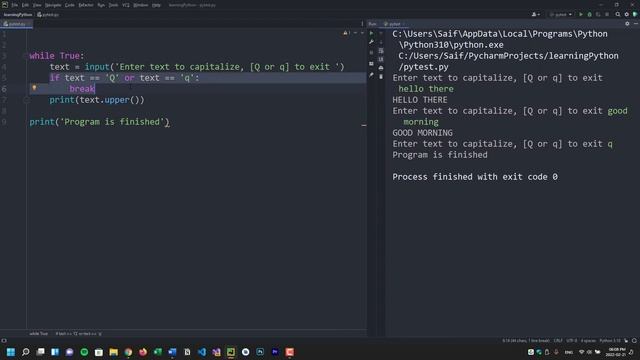Select the pytest run tab in Run panel
This screenshot has width=640, height=360.
click(x=393, y=24)
